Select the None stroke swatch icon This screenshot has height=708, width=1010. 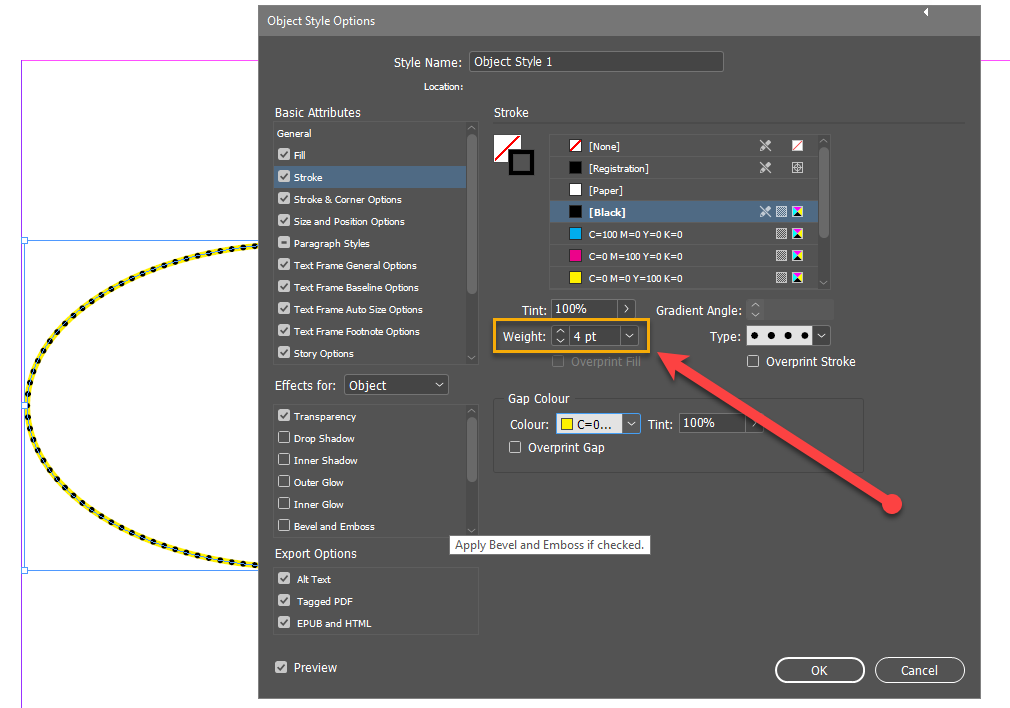coord(573,145)
